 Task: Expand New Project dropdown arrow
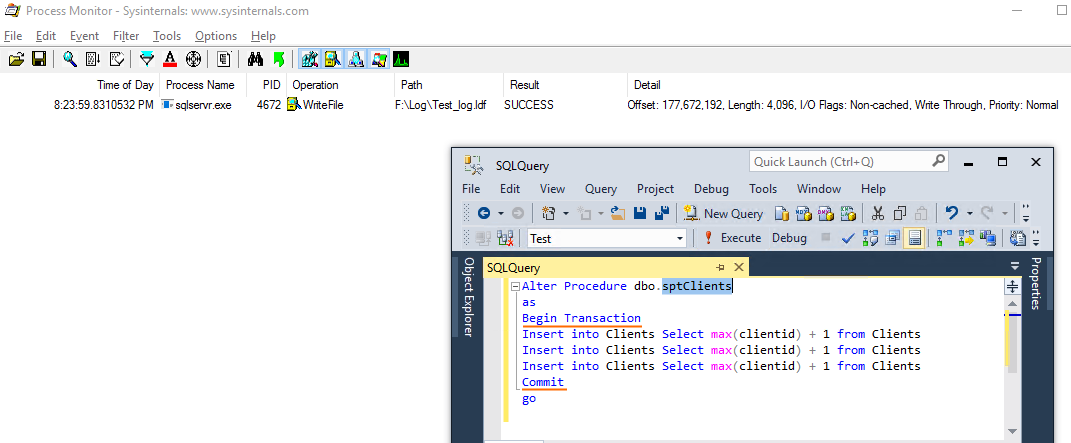point(565,214)
